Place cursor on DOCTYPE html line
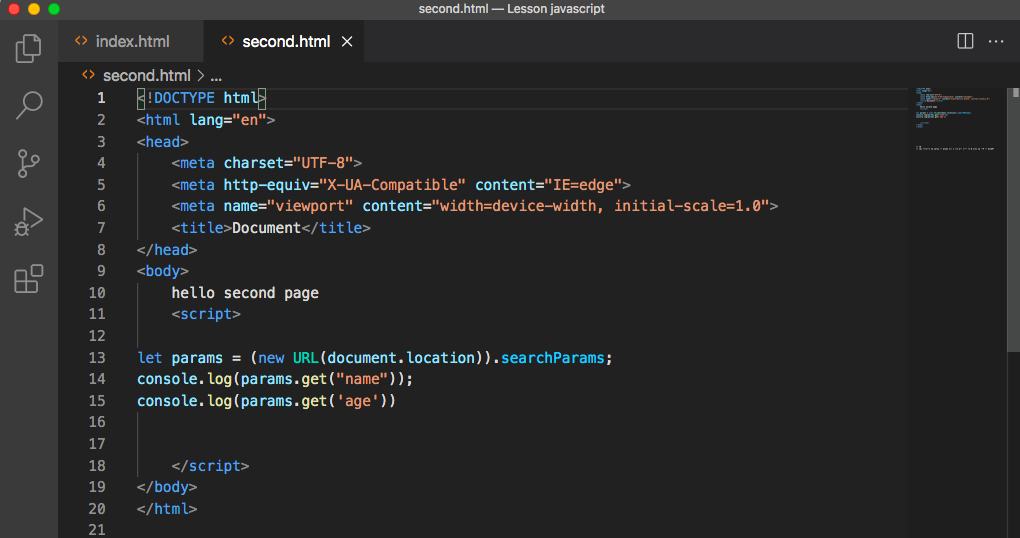This screenshot has height=538, width=1020. point(202,98)
